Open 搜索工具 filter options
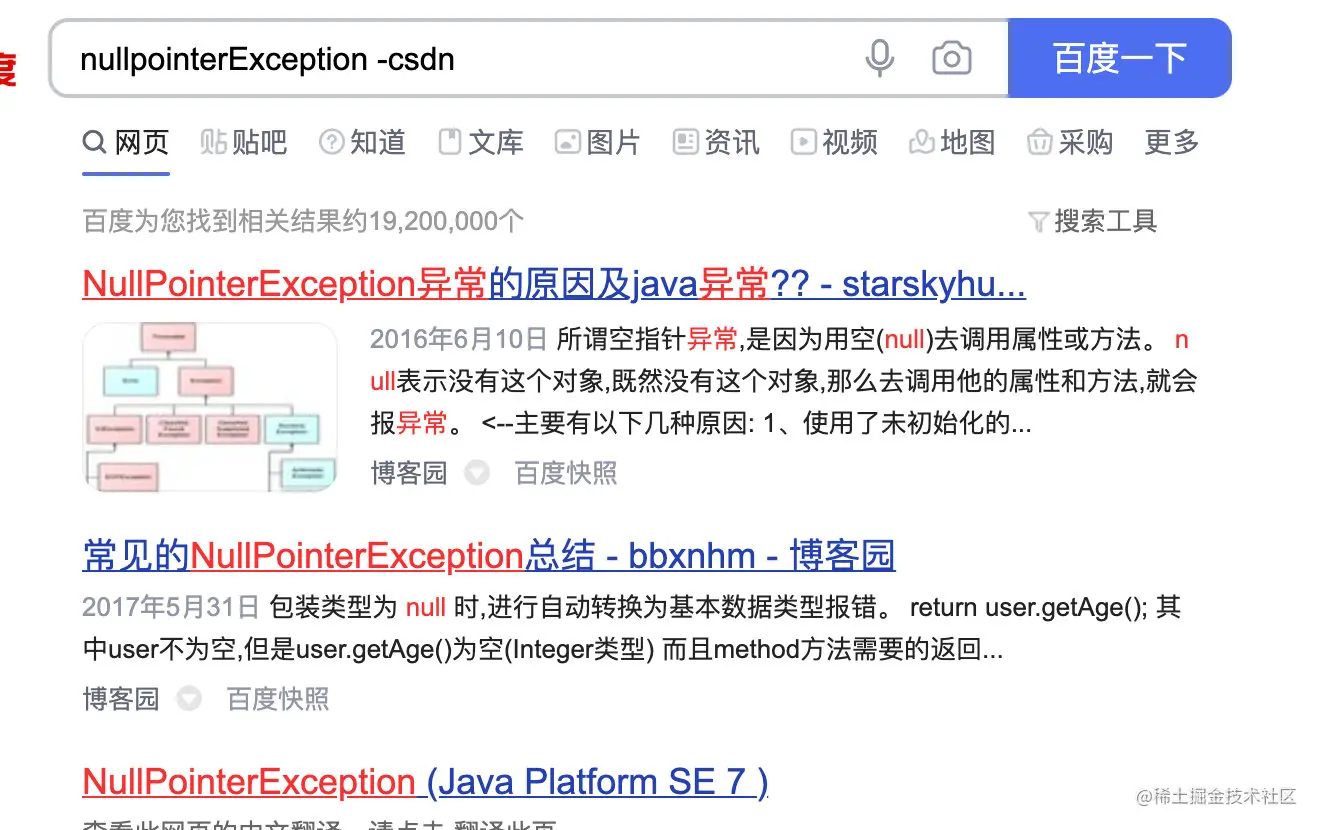Screen dimensions: 1320x830 click(1092, 221)
